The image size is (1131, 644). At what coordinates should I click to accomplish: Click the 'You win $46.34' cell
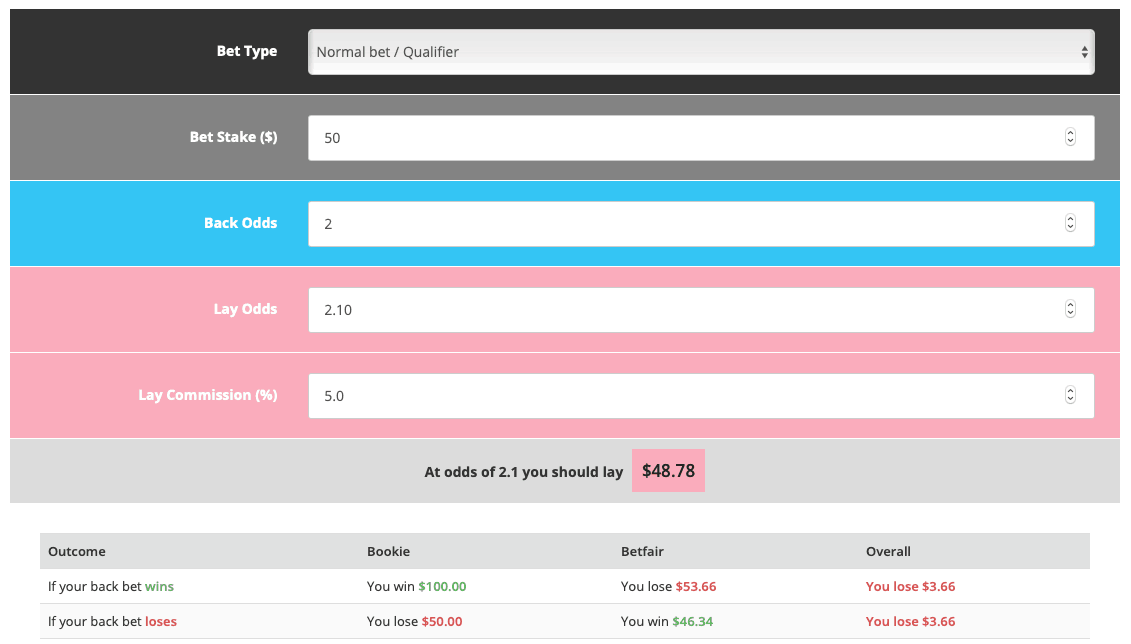pyautogui.click(x=666, y=622)
